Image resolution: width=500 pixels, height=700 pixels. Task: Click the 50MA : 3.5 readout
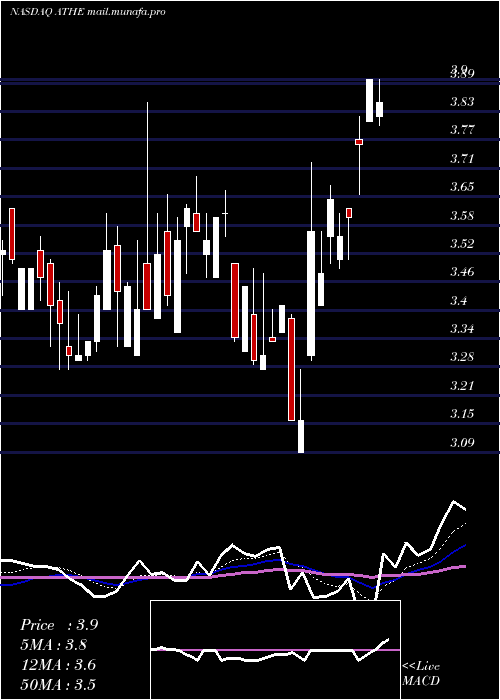pos(58,684)
